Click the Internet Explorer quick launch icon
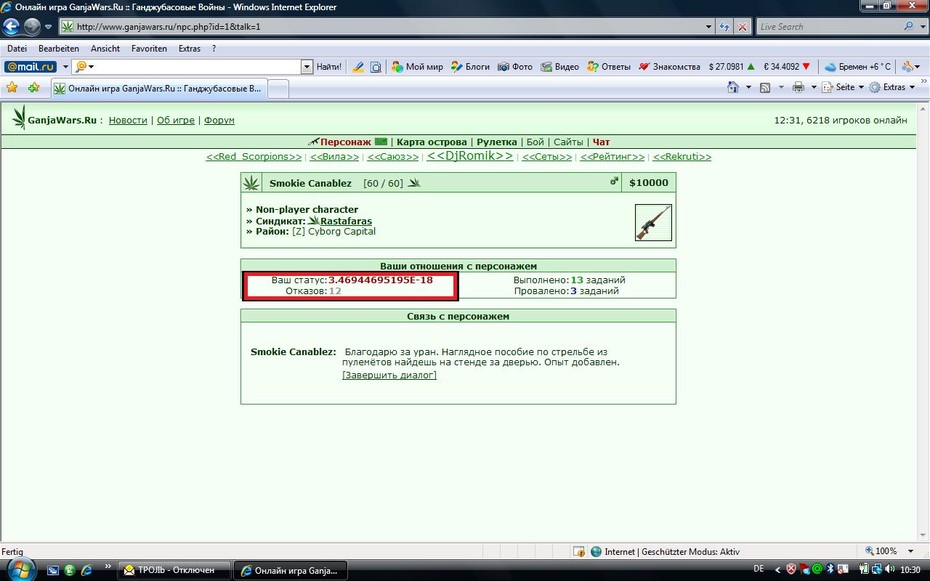The width and height of the screenshot is (930, 581). click(87, 570)
